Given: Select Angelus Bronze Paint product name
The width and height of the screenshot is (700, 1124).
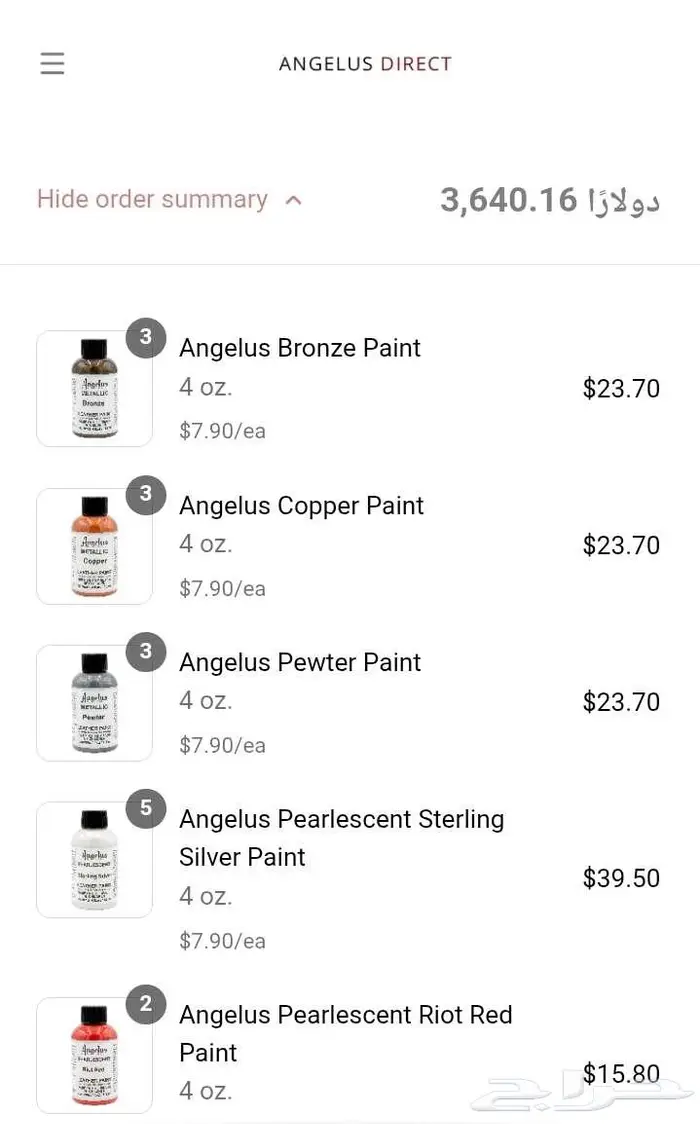Looking at the screenshot, I should 300,348.
